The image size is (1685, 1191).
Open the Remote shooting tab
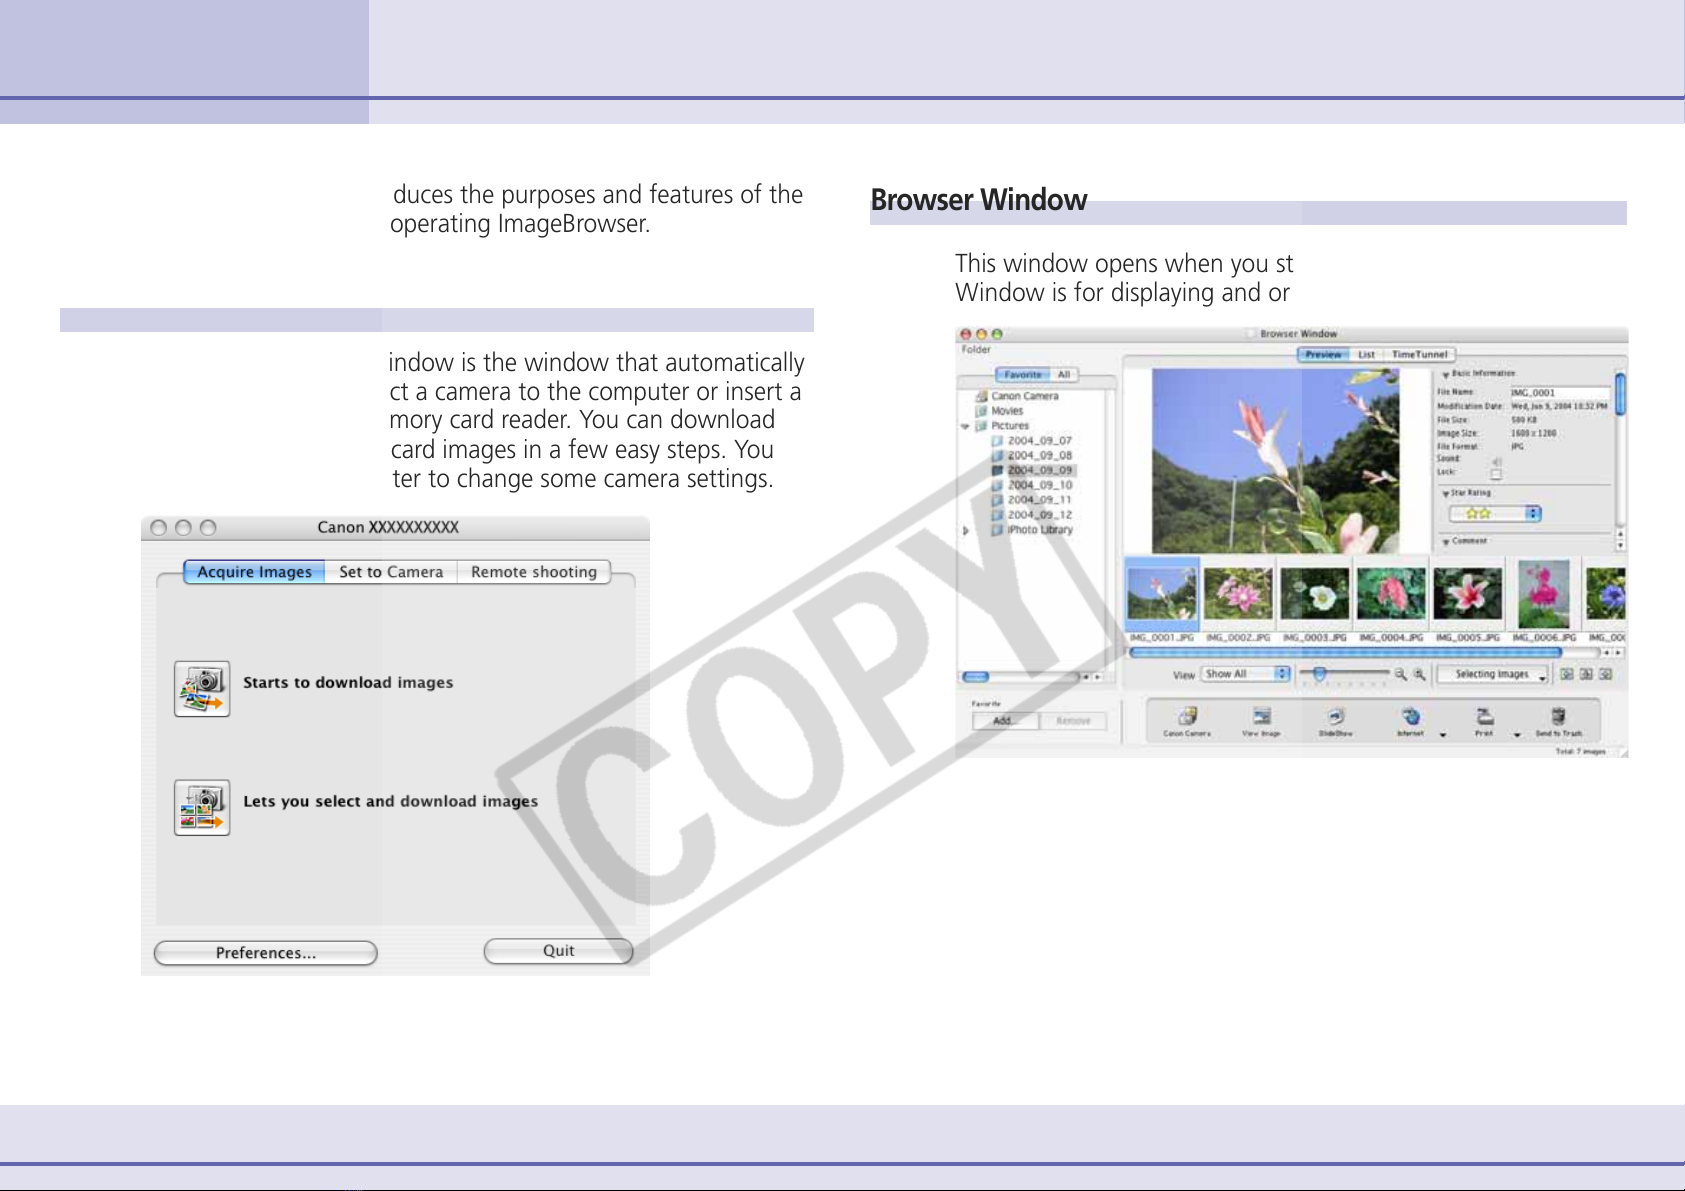coord(533,572)
